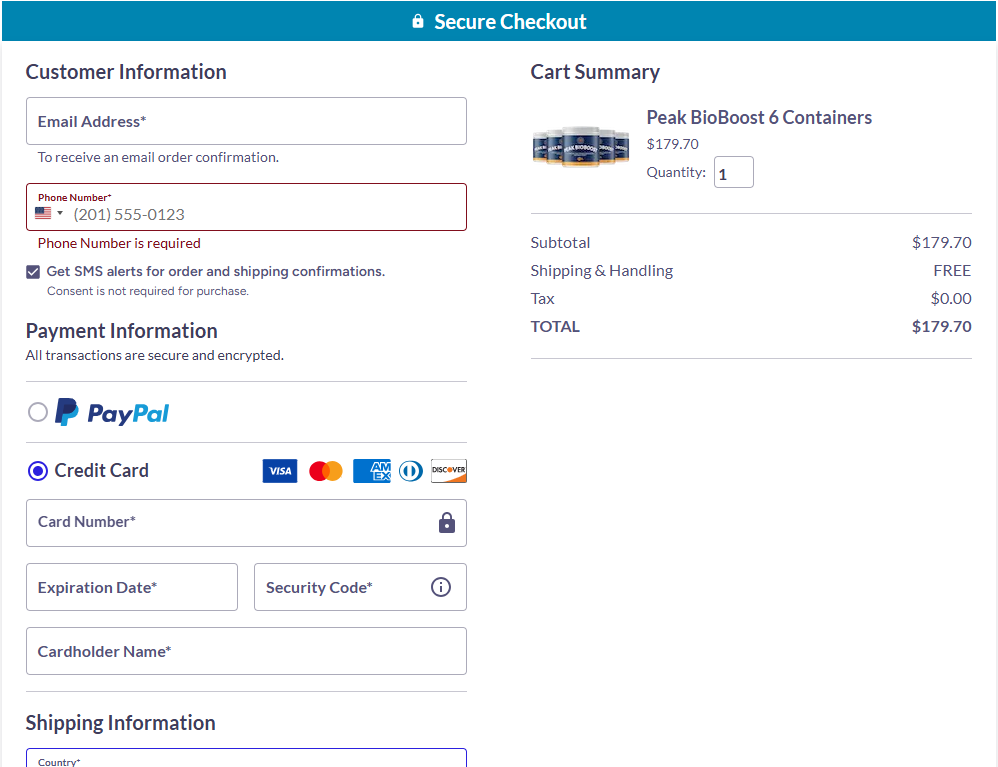Click the American Express icon
This screenshot has height=767, width=998.
pos(372,471)
